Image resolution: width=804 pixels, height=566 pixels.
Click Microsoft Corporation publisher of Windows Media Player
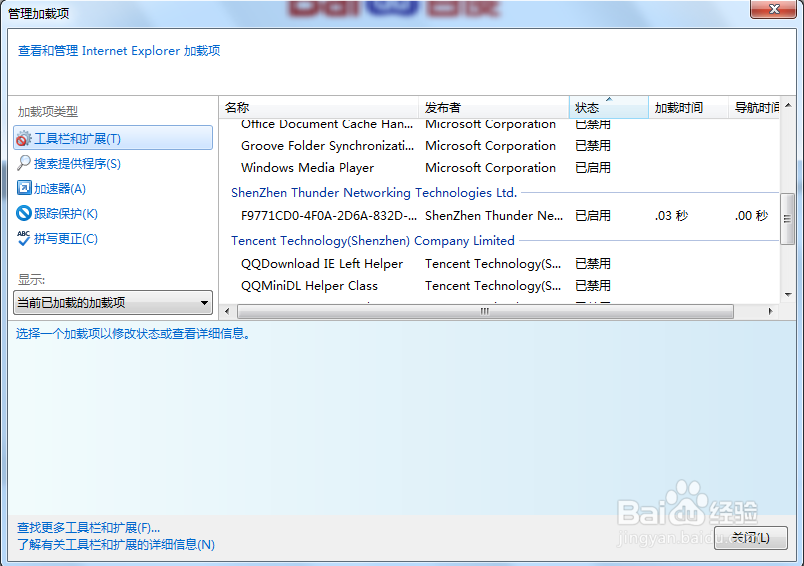(490, 168)
